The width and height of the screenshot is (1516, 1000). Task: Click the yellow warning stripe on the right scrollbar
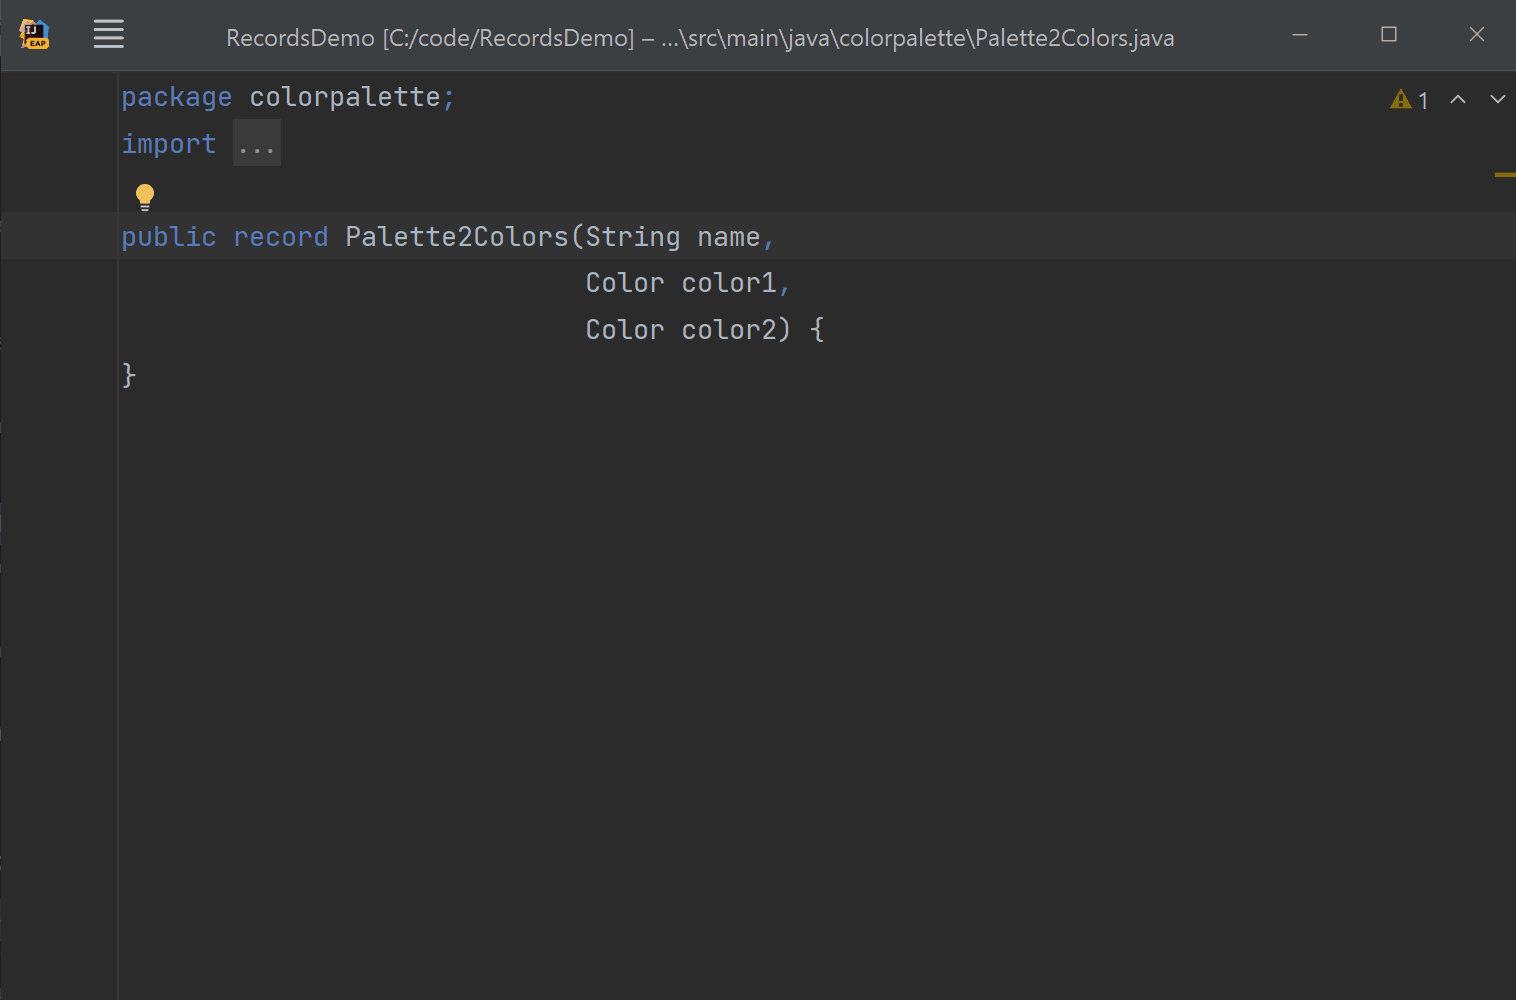pos(1506,173)
